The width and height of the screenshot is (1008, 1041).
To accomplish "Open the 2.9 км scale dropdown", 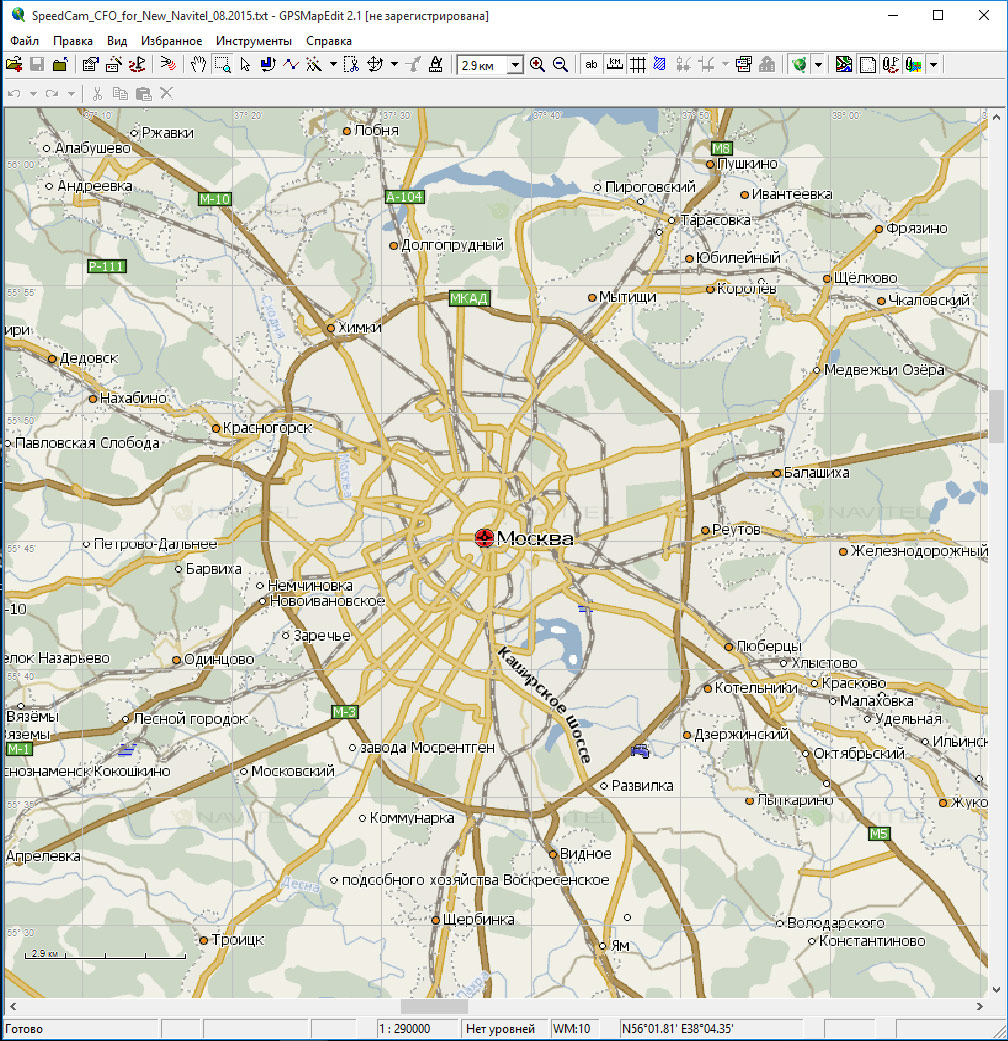I will (x=515, y=65).
